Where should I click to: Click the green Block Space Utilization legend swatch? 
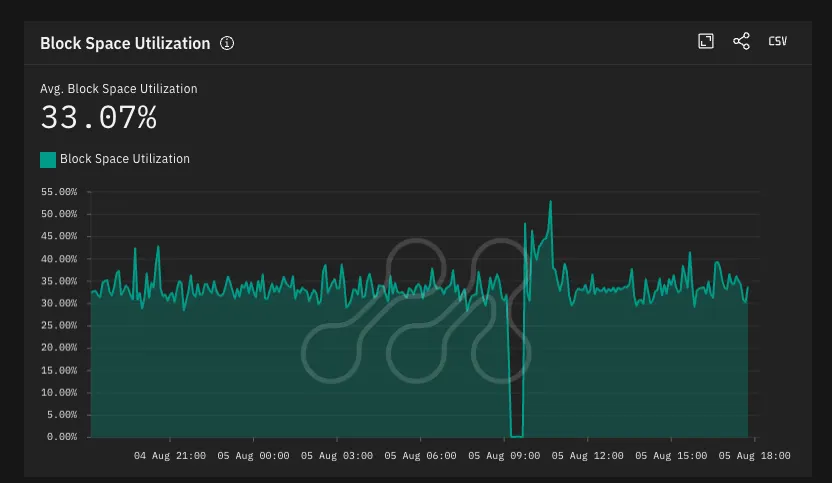pos(48,159)
